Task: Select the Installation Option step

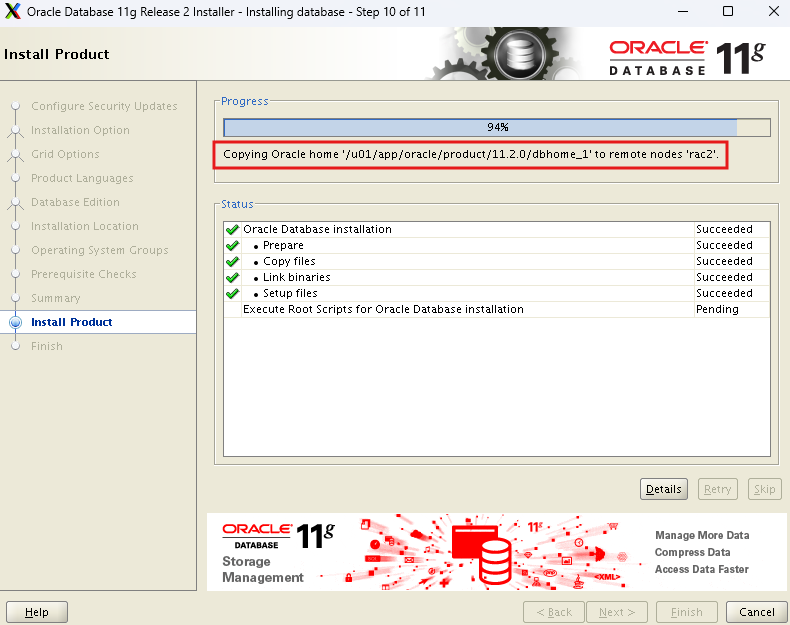Action: pyautogui.click(x=81, y=130)
